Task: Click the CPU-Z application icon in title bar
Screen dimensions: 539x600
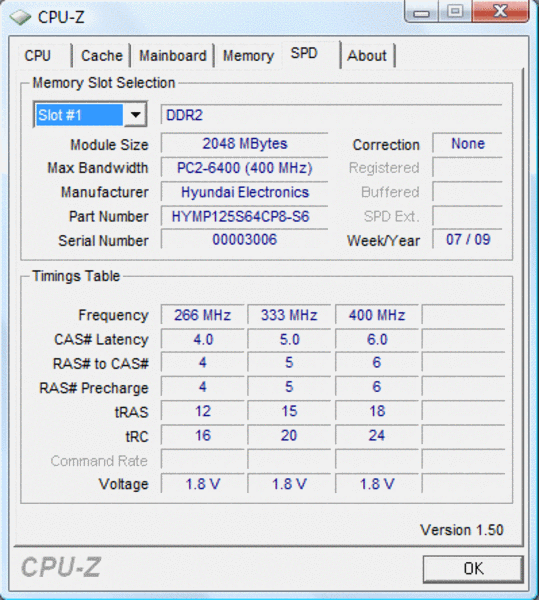Action: coord(20,18)
